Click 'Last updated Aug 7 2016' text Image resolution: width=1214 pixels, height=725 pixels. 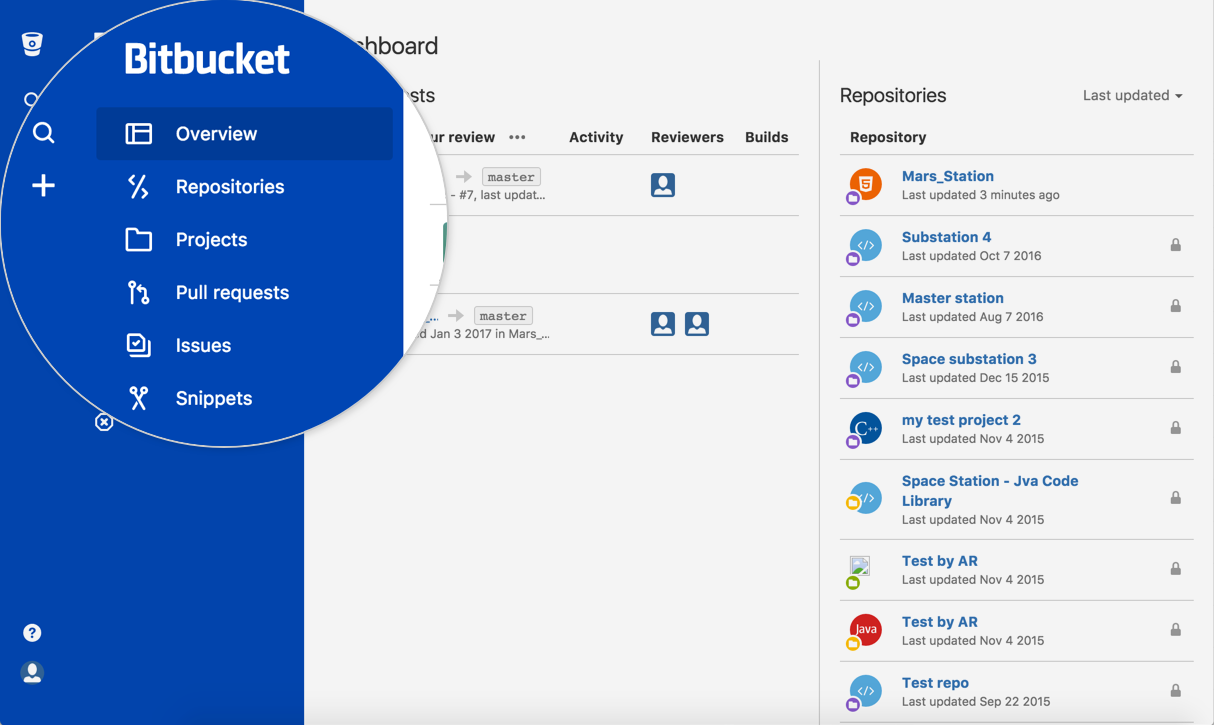[972, 317]
